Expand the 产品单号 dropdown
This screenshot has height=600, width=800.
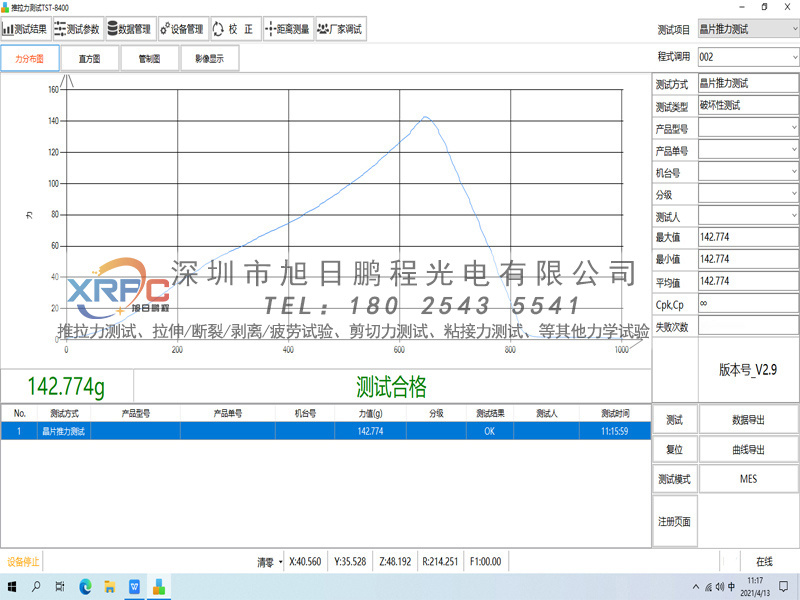794,149
